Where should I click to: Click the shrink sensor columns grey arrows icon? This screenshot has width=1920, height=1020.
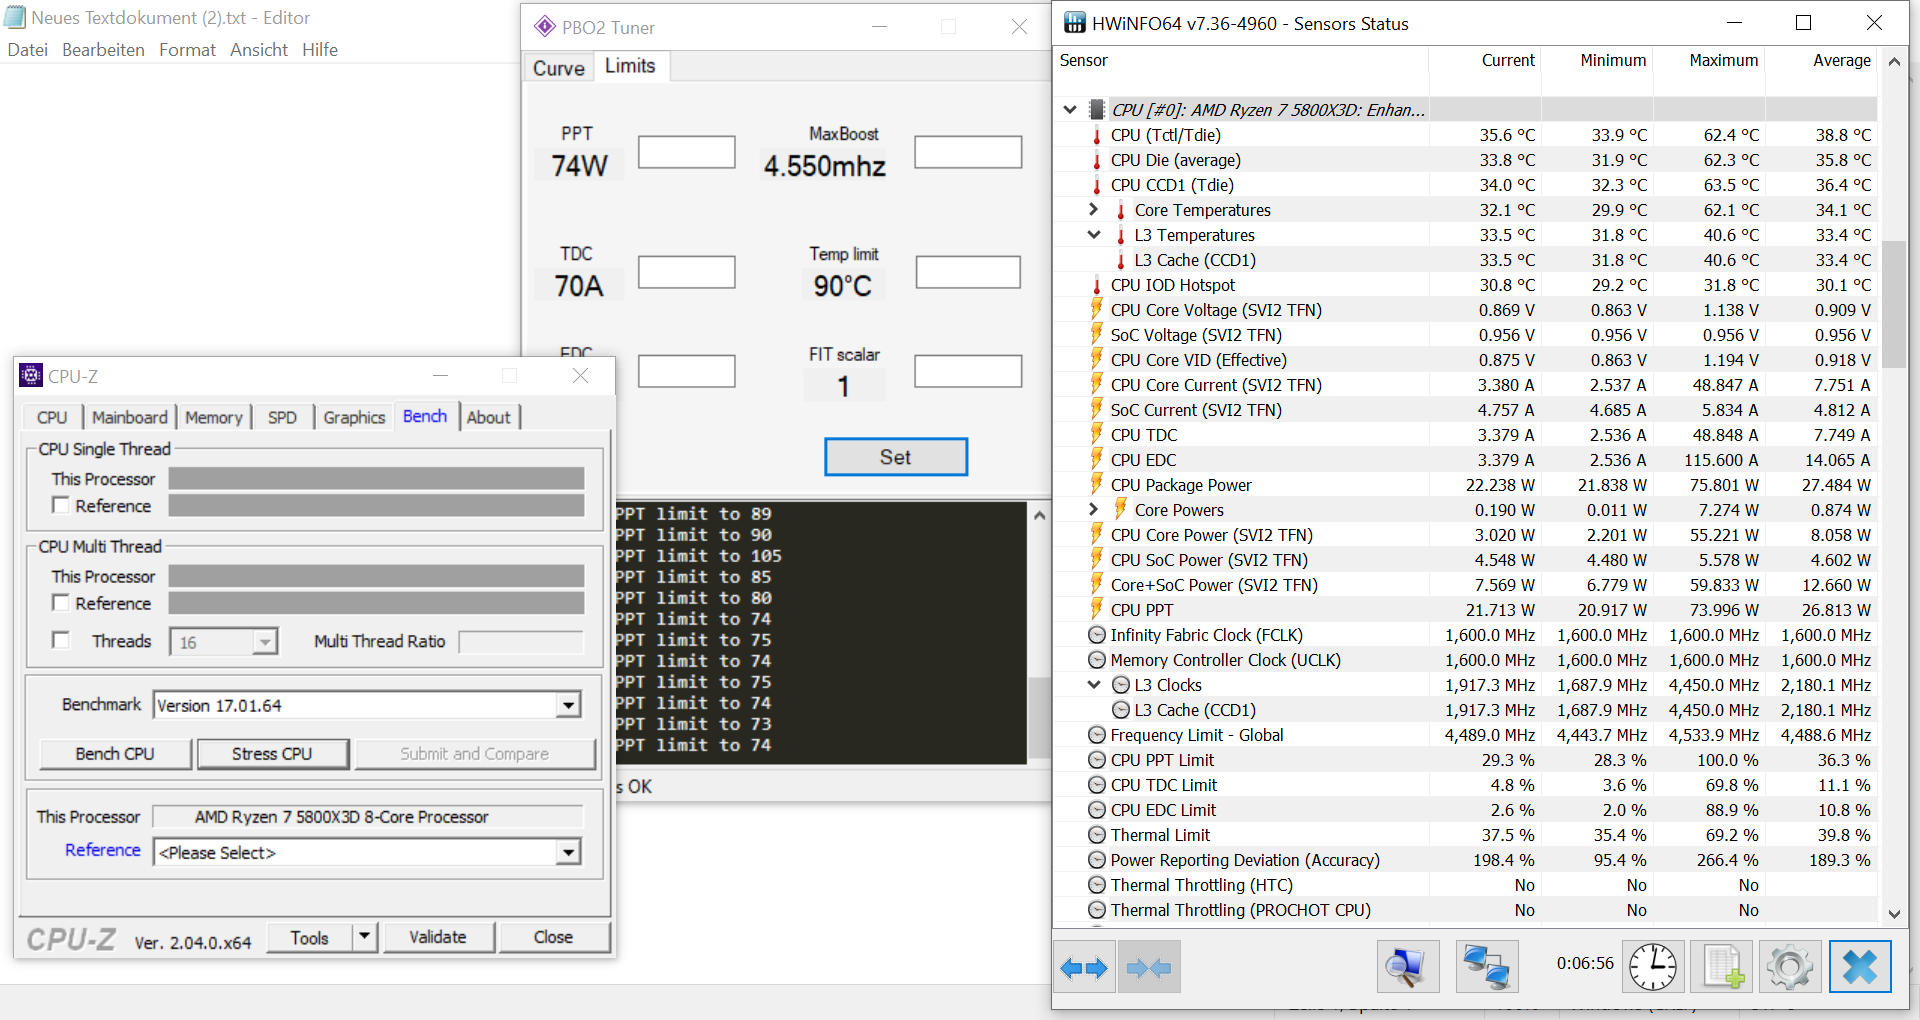point(1148,967)
